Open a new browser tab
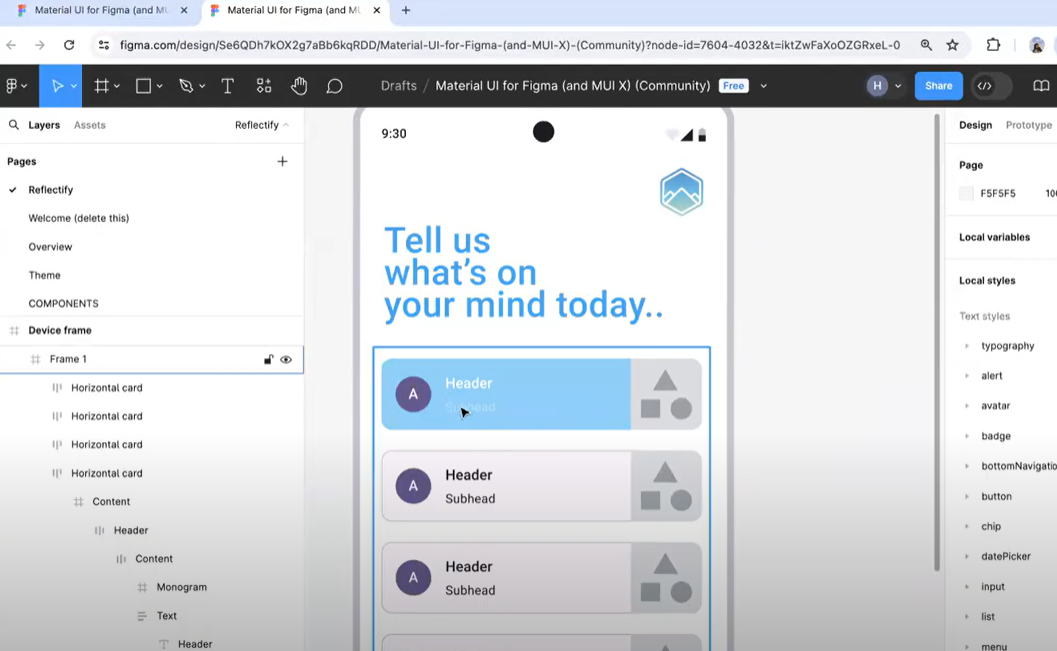The width and height of the screenshot is (1057, 651). [x=406, y=10]
